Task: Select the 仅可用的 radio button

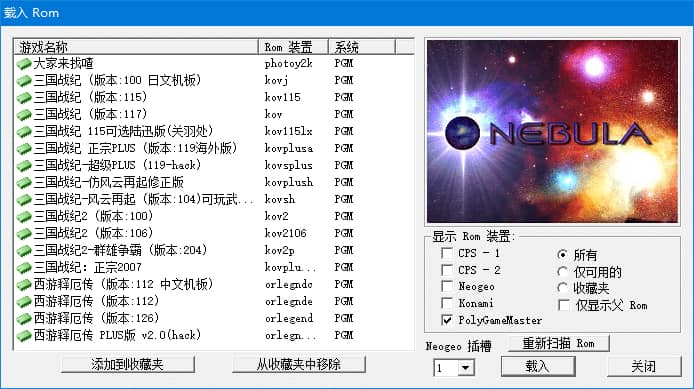Action: tap(563, 271)
